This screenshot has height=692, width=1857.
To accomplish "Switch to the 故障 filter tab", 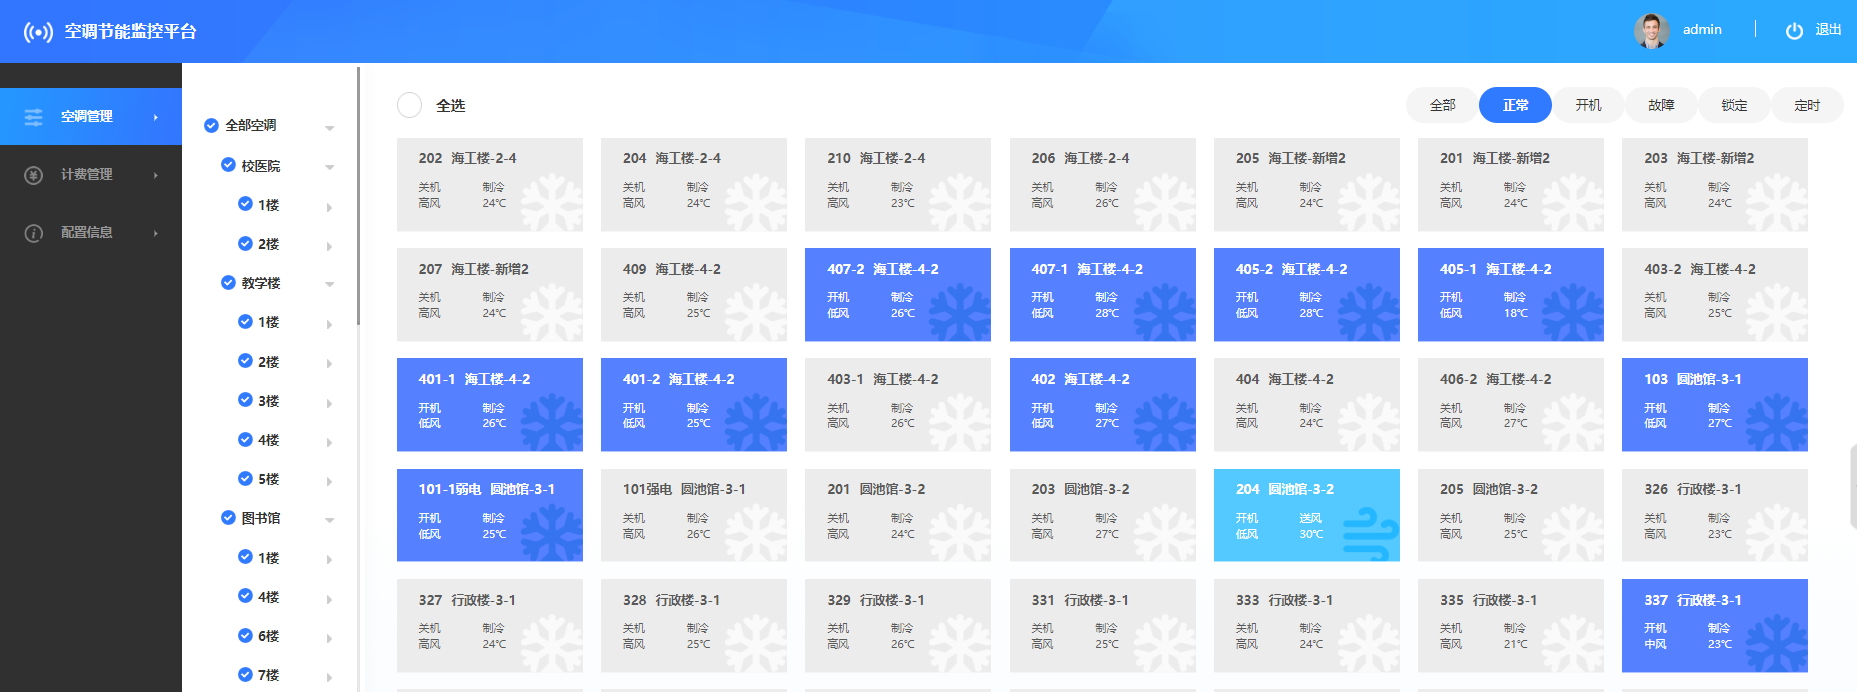I will tap(1661, 105).
